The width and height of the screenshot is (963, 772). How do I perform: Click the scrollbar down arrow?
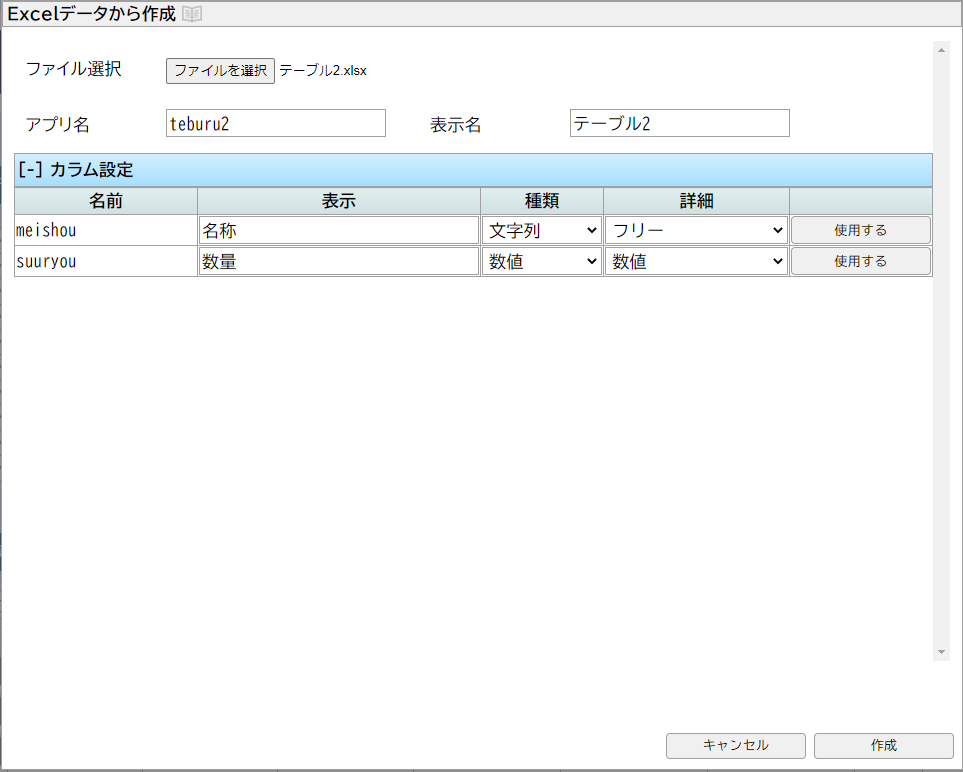941,652
